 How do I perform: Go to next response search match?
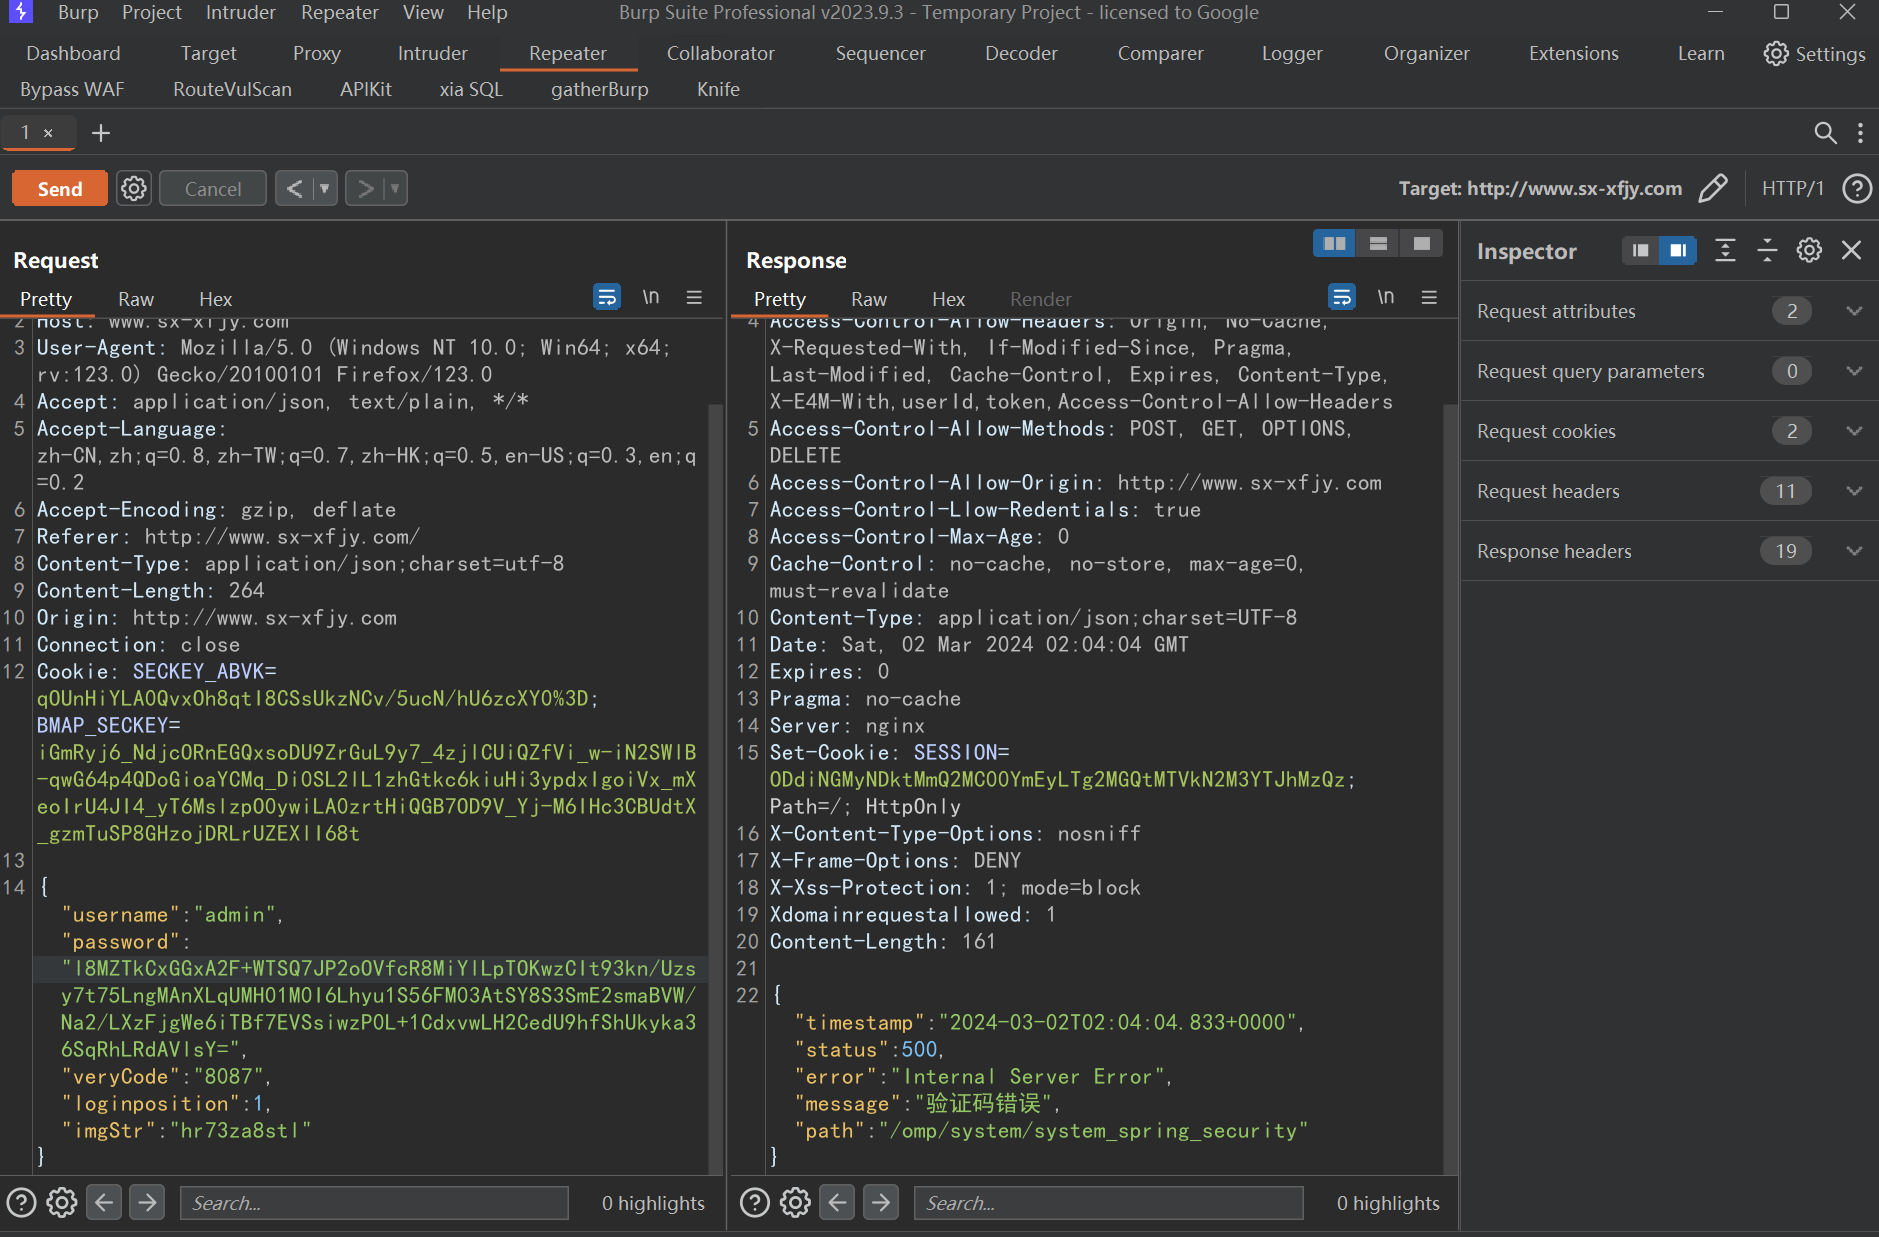click(x=881, y=1202)
